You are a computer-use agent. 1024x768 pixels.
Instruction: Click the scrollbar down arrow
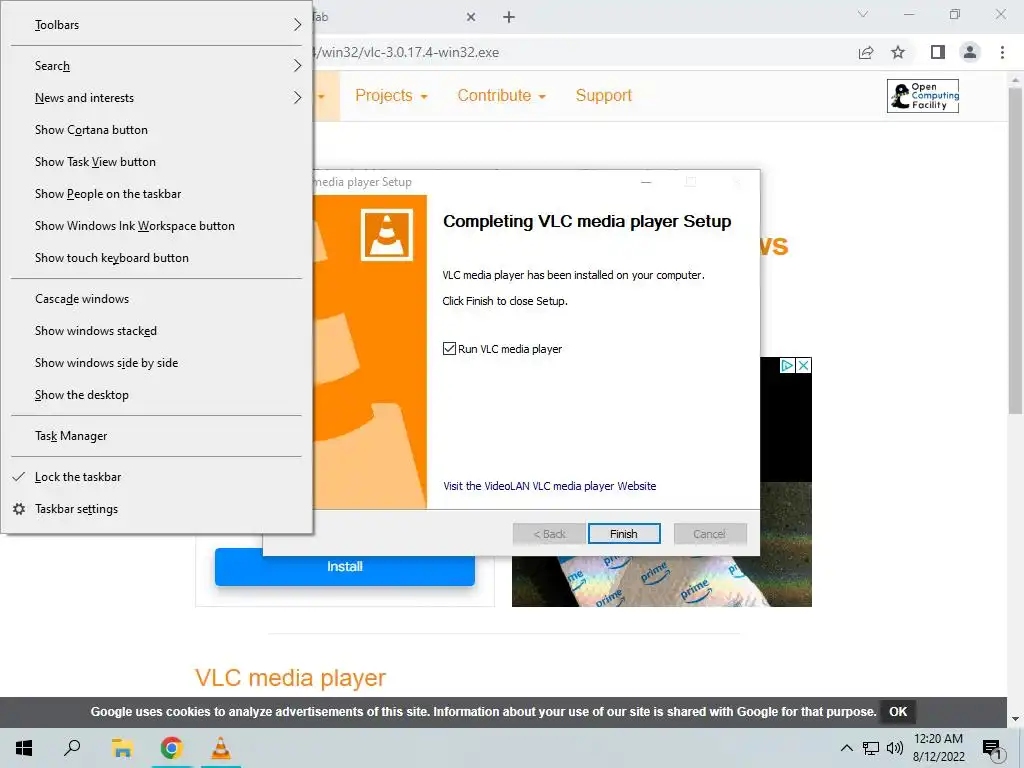click(x=1015, y=718)
